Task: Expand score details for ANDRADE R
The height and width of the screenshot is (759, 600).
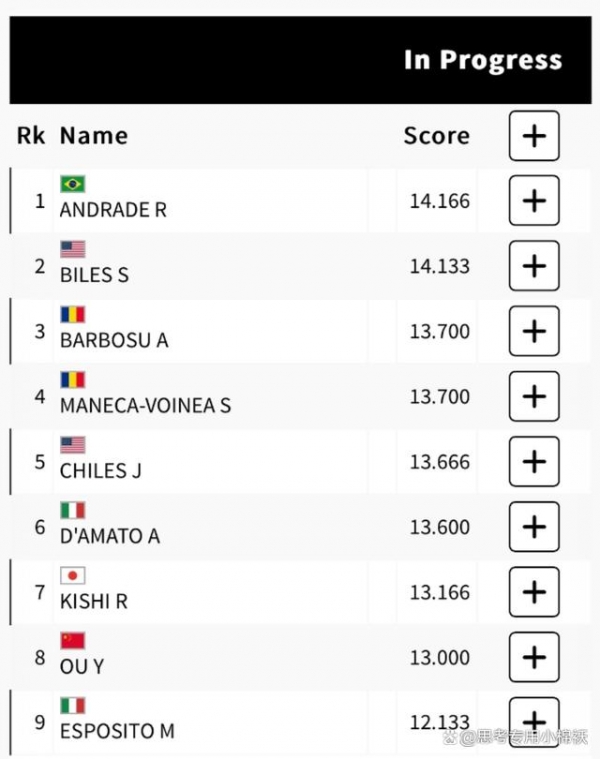Action: tap(534, 201)
